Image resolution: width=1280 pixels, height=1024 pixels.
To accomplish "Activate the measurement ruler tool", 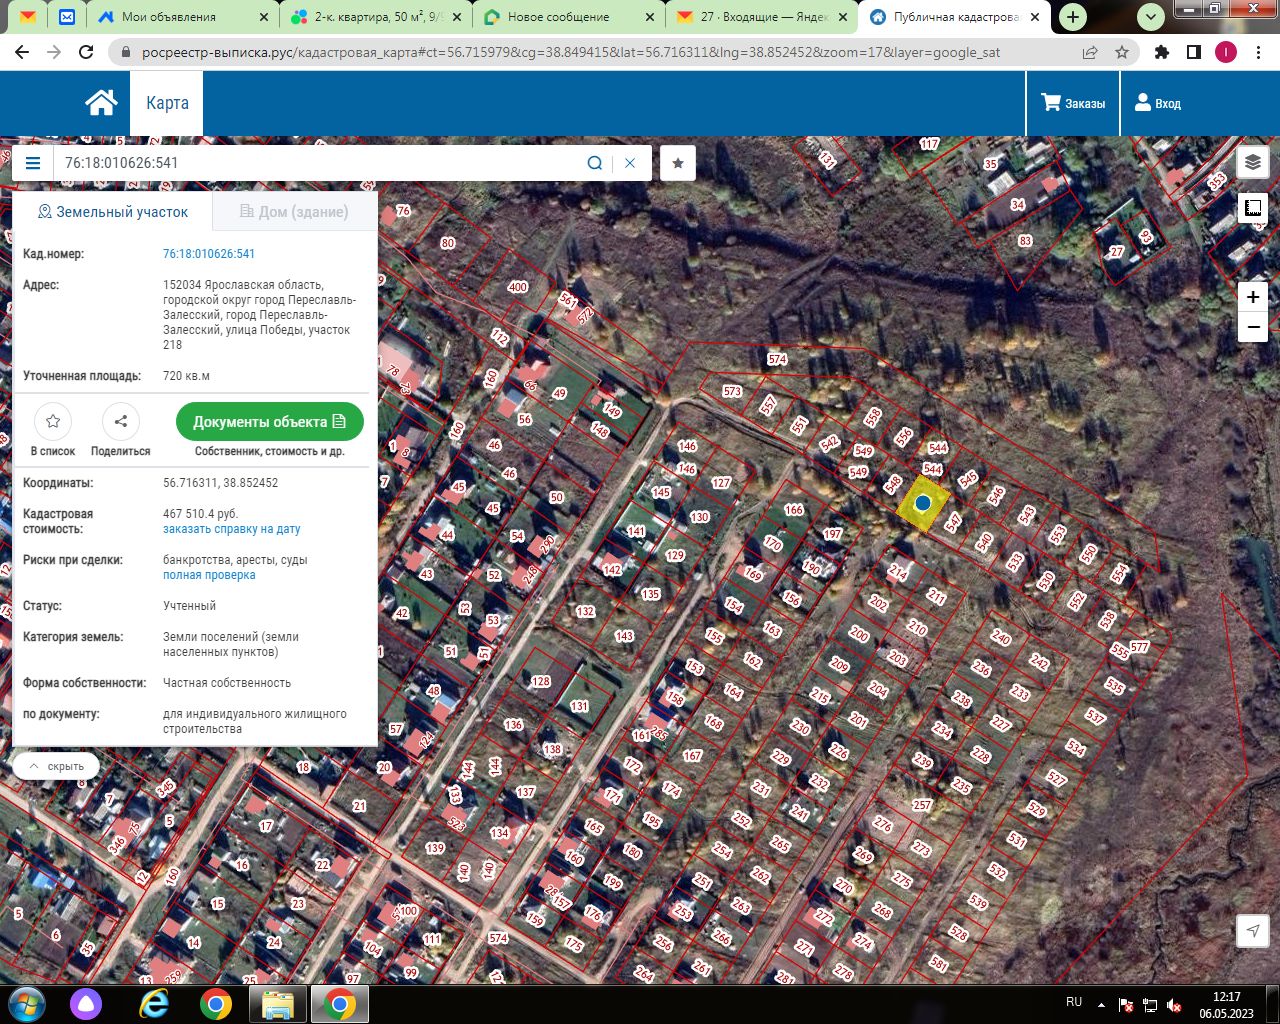I will click(1253, 208).
